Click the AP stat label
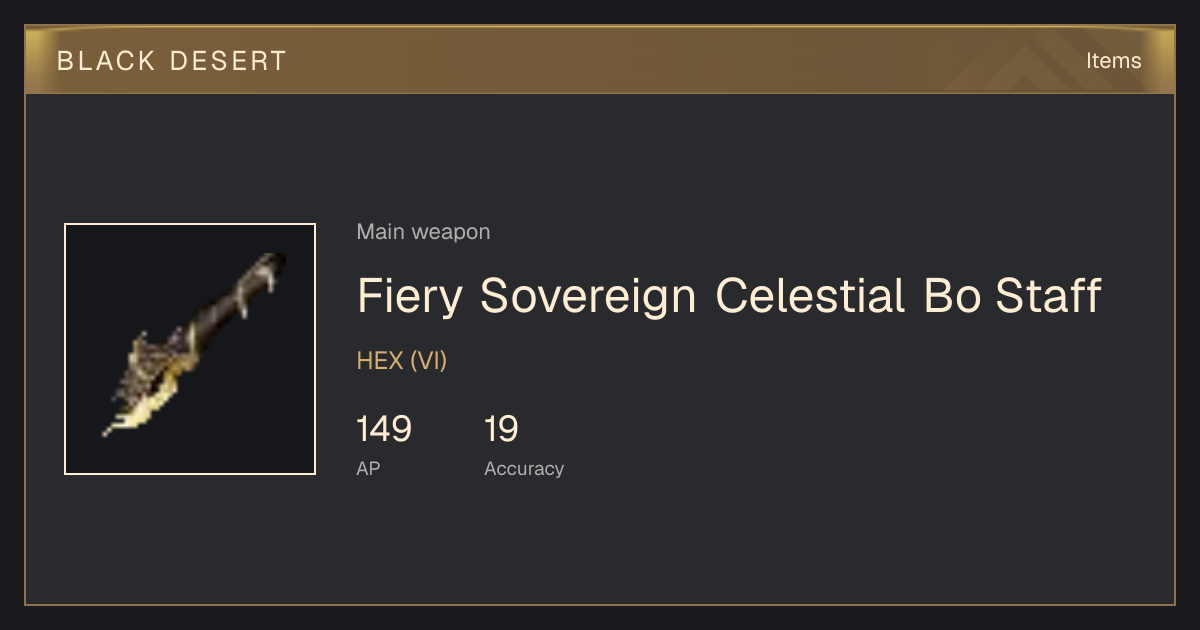 (368, 468)
